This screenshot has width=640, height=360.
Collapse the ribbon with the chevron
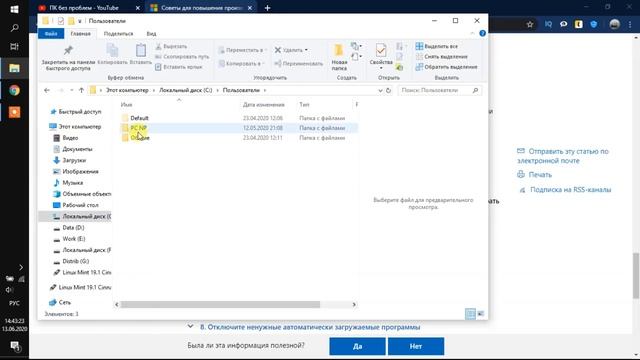point(472,33)
